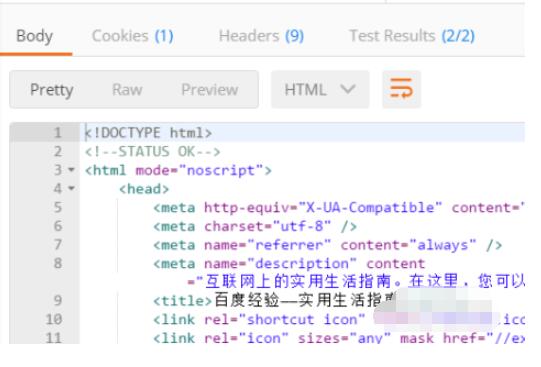Viewport: 541px width, 367px height.
Task: Click the charset="utf-8" meta line
Action: (255, 226)
